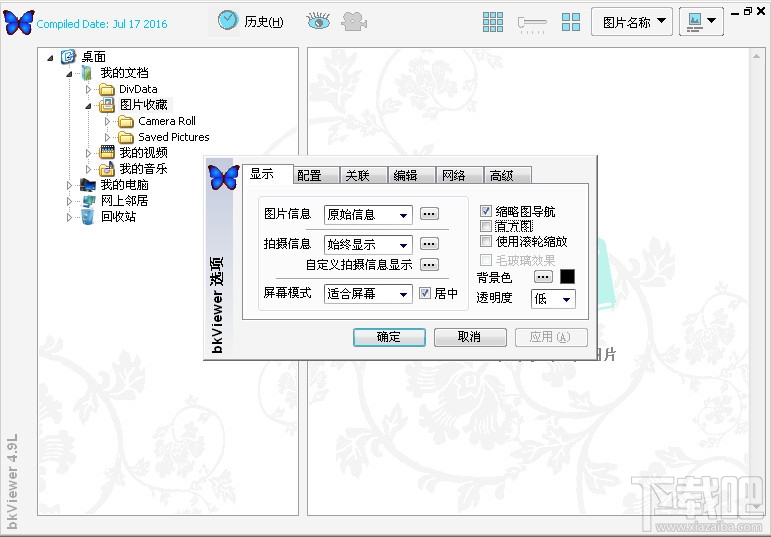Collapse the 我的文档 tree node
The image size is (771, 537).
point(69,74)
